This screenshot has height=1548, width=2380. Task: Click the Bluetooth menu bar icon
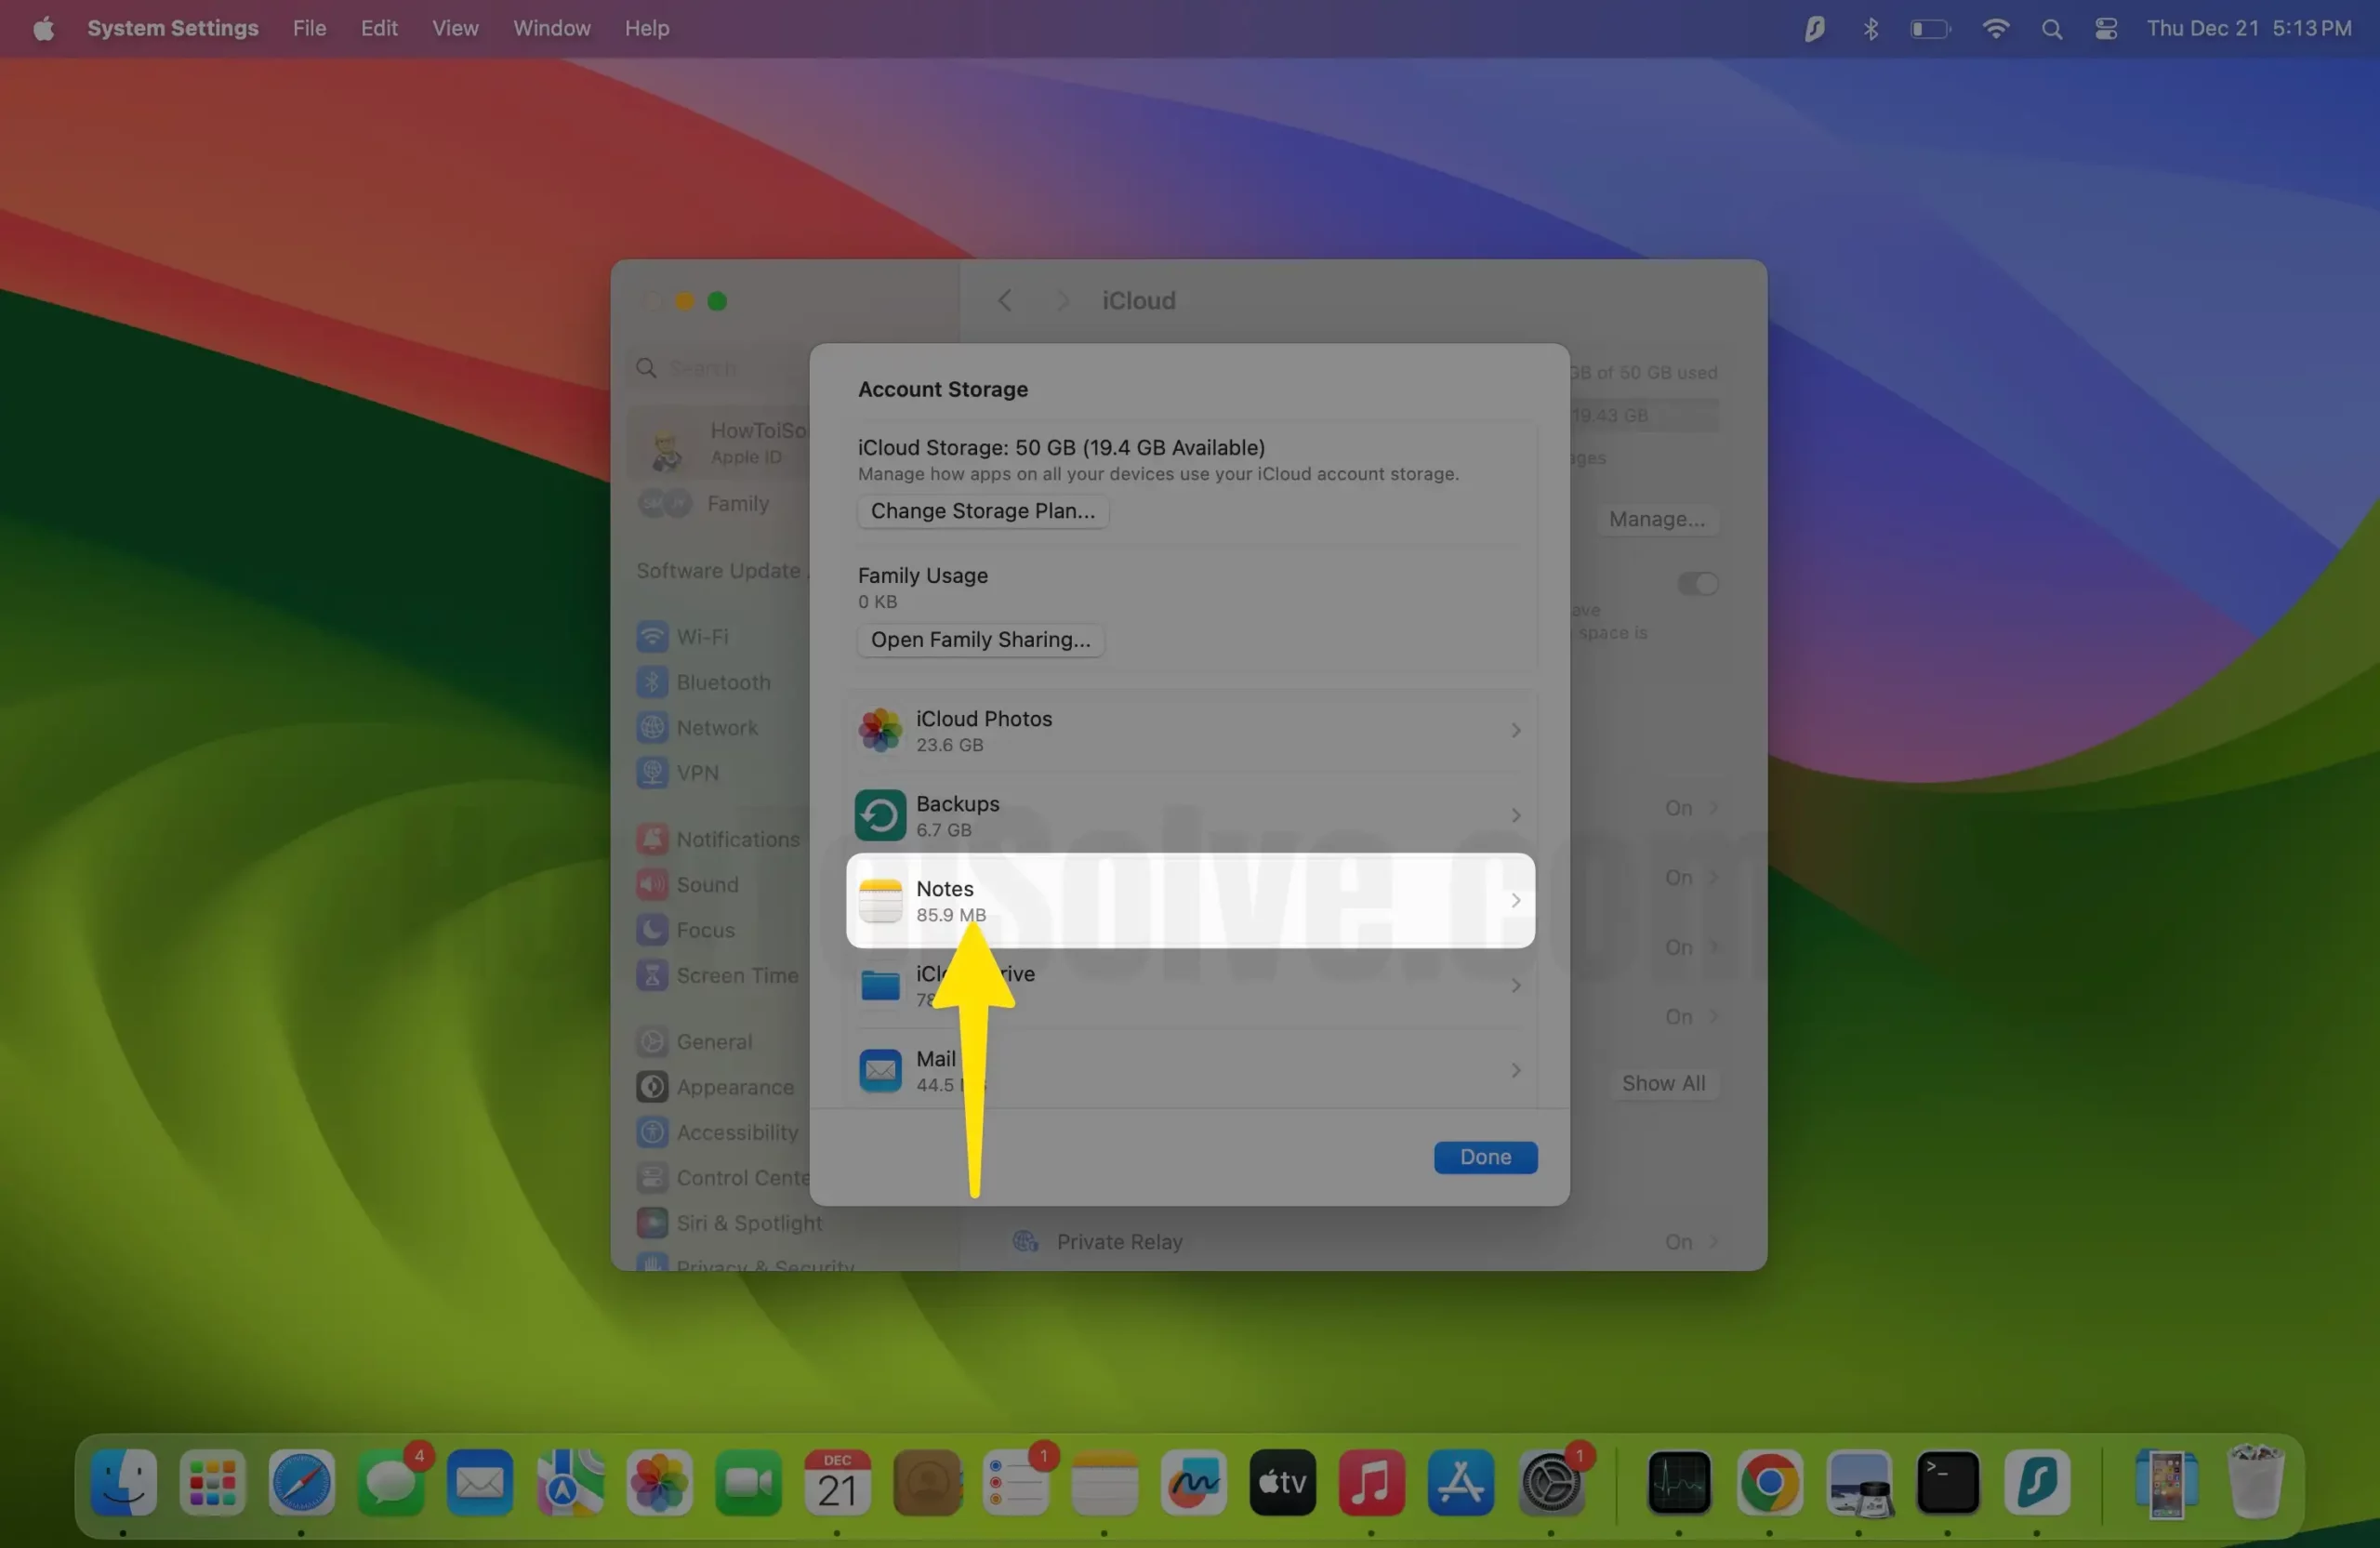point(1870,29)
